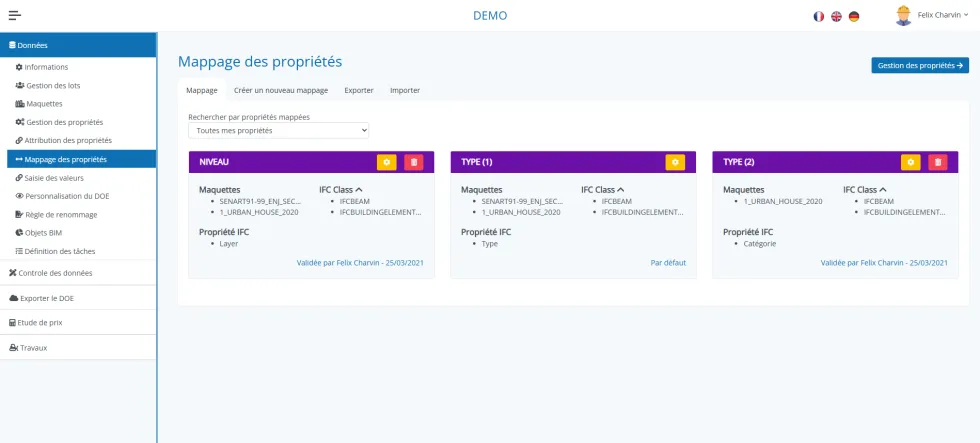Open settings of the TYPE (2) mapping
The height and width of the screenshot is (443, 980).
(911, 162)
